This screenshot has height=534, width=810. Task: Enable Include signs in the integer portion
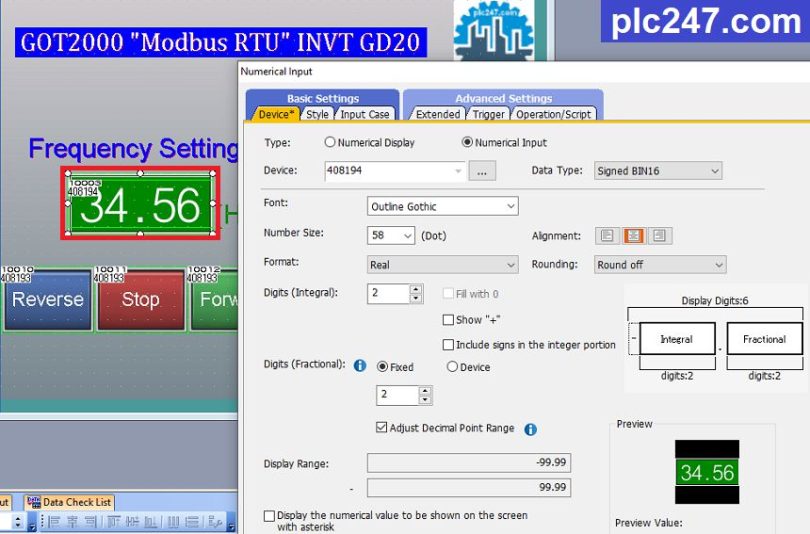[448, 344]
